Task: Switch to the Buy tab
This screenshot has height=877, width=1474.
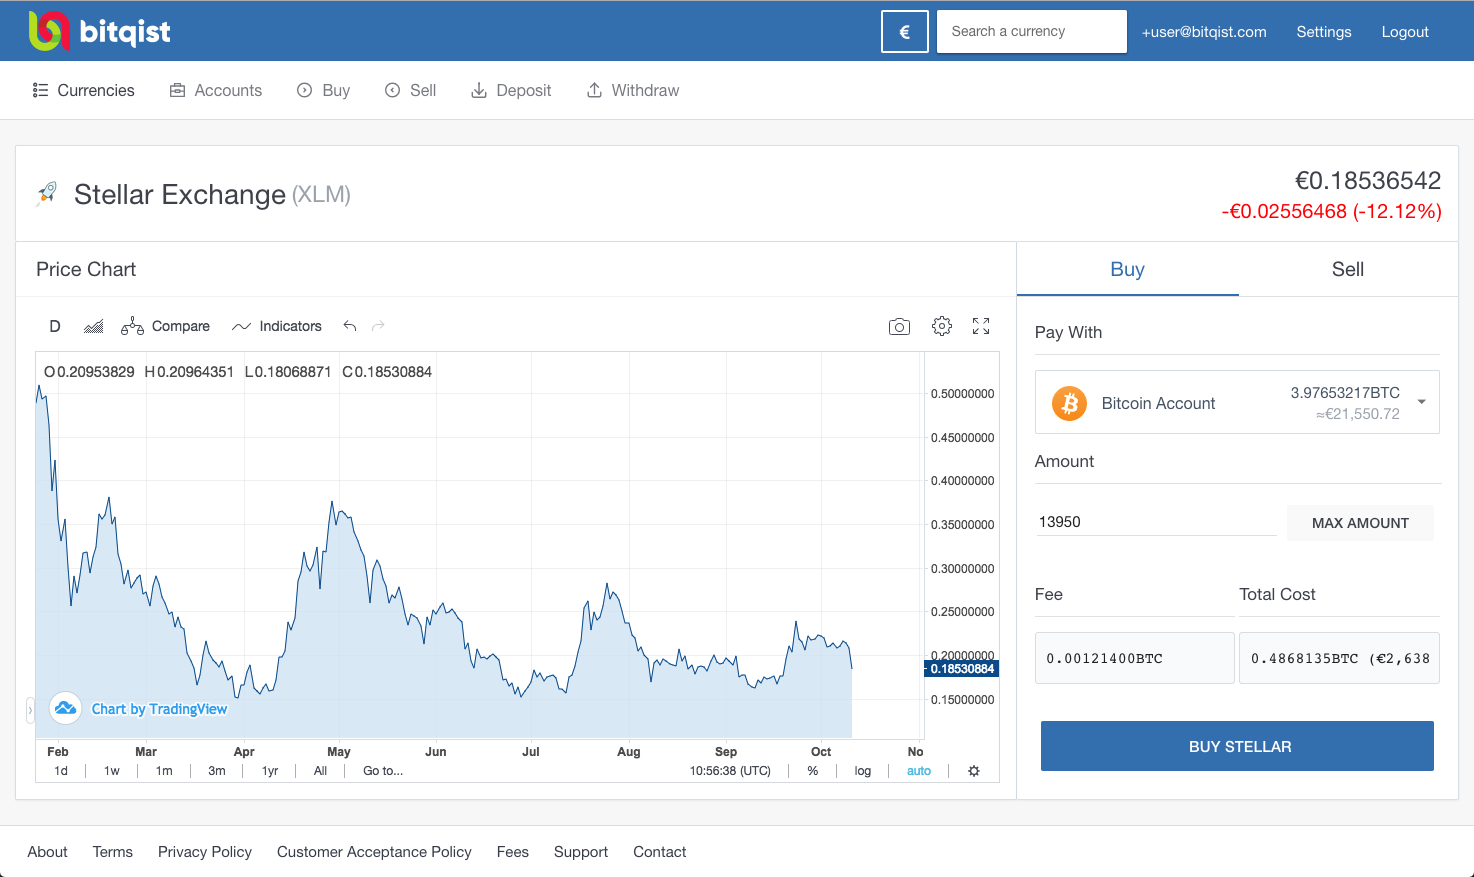Action: [1128, 269]
